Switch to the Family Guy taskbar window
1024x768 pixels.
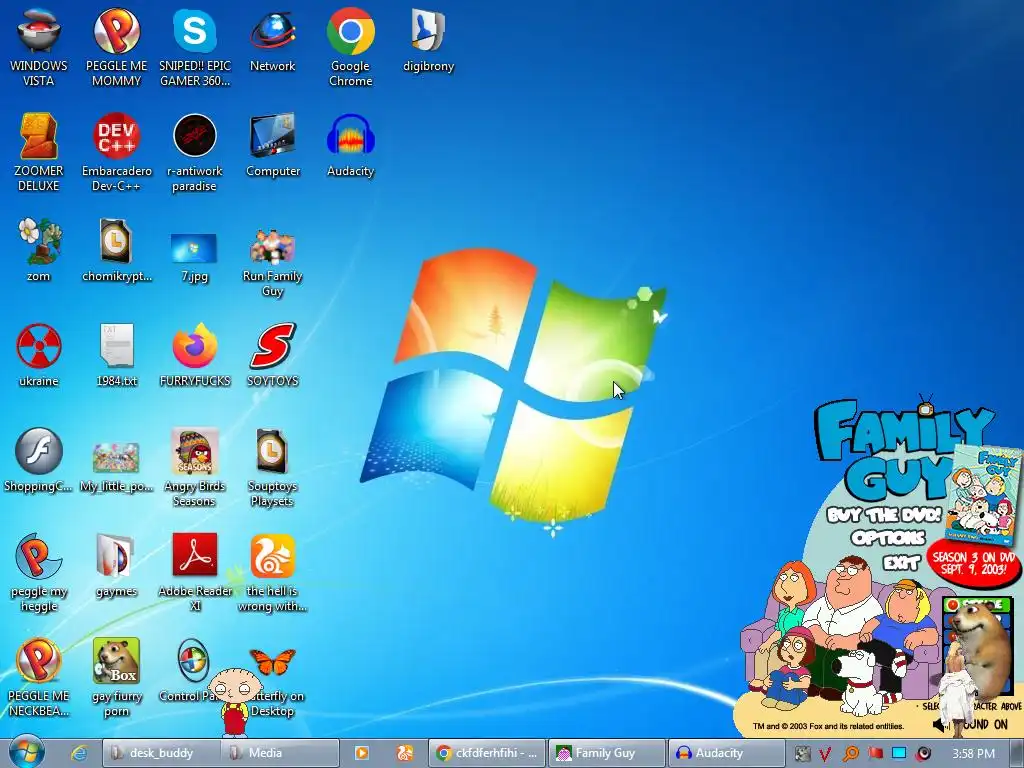[x=606, y=753]
